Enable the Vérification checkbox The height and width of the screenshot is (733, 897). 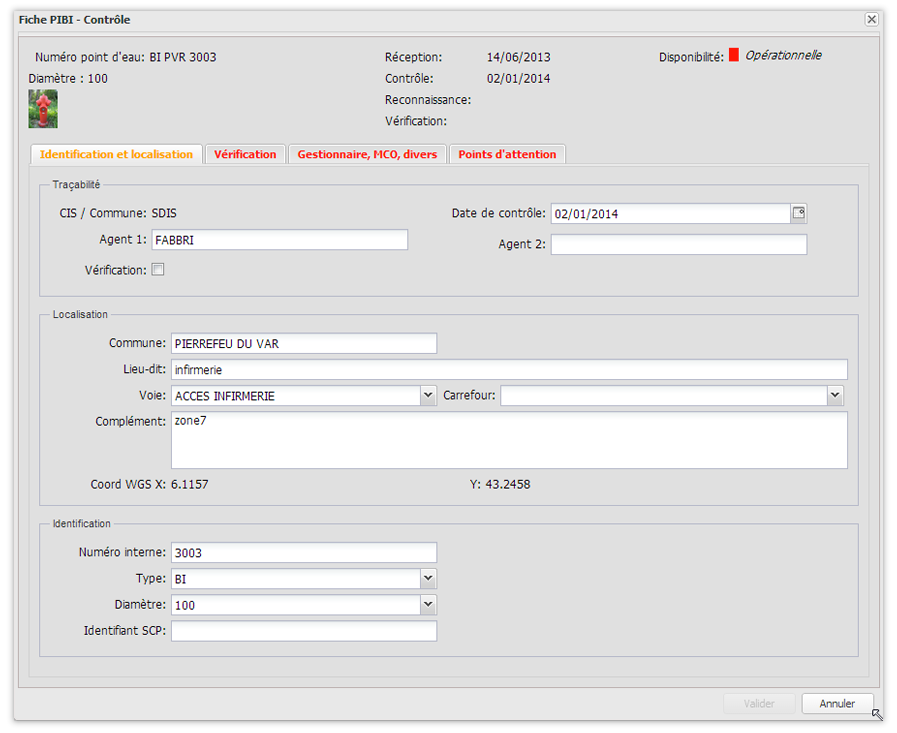point(157,270)
